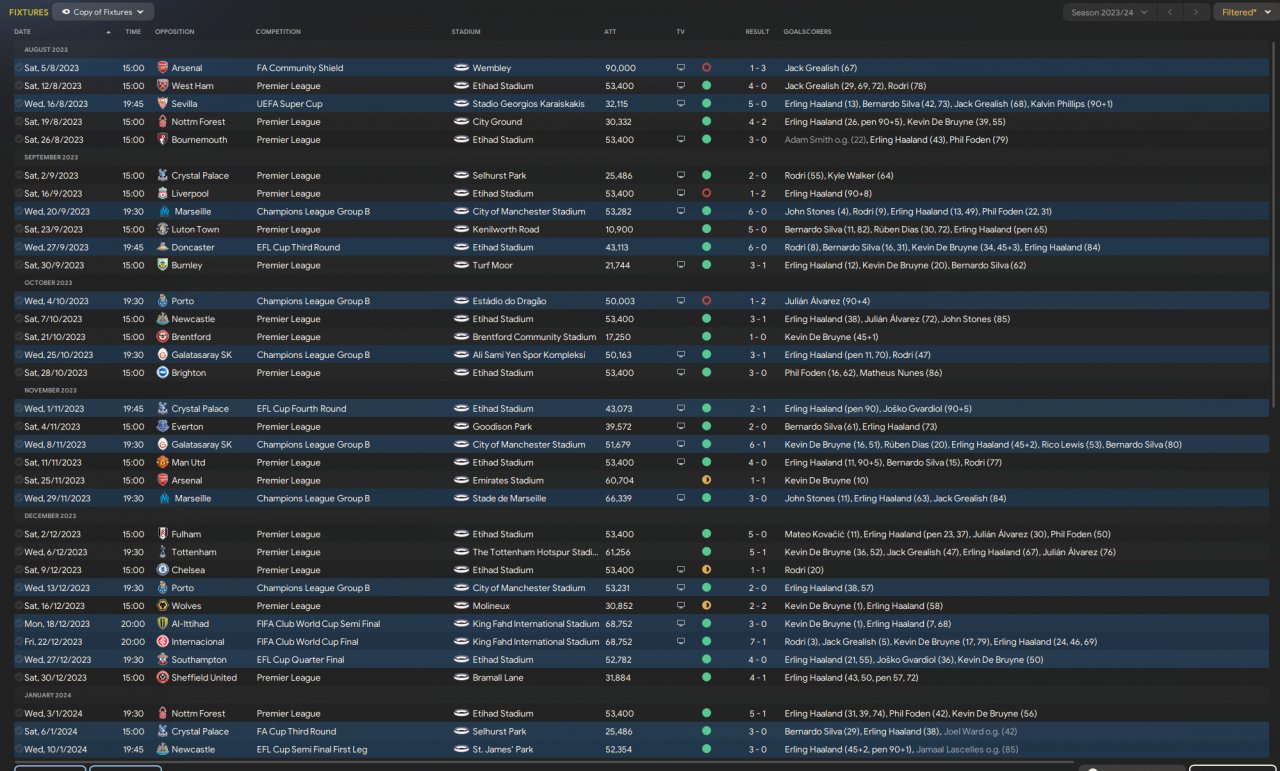Click the Sheffield United club badge

click(x=163, y=678)
